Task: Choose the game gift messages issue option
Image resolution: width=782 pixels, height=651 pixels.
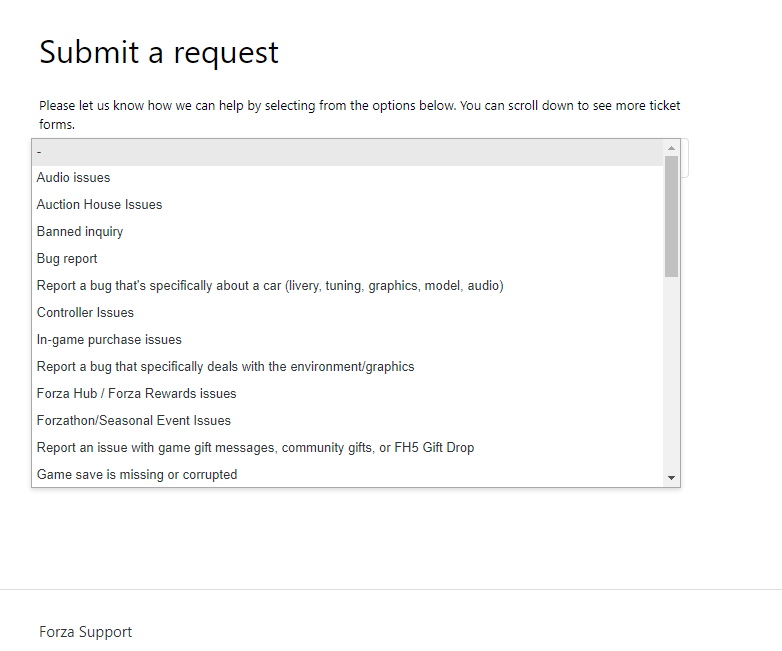Action: pos(255,448)
